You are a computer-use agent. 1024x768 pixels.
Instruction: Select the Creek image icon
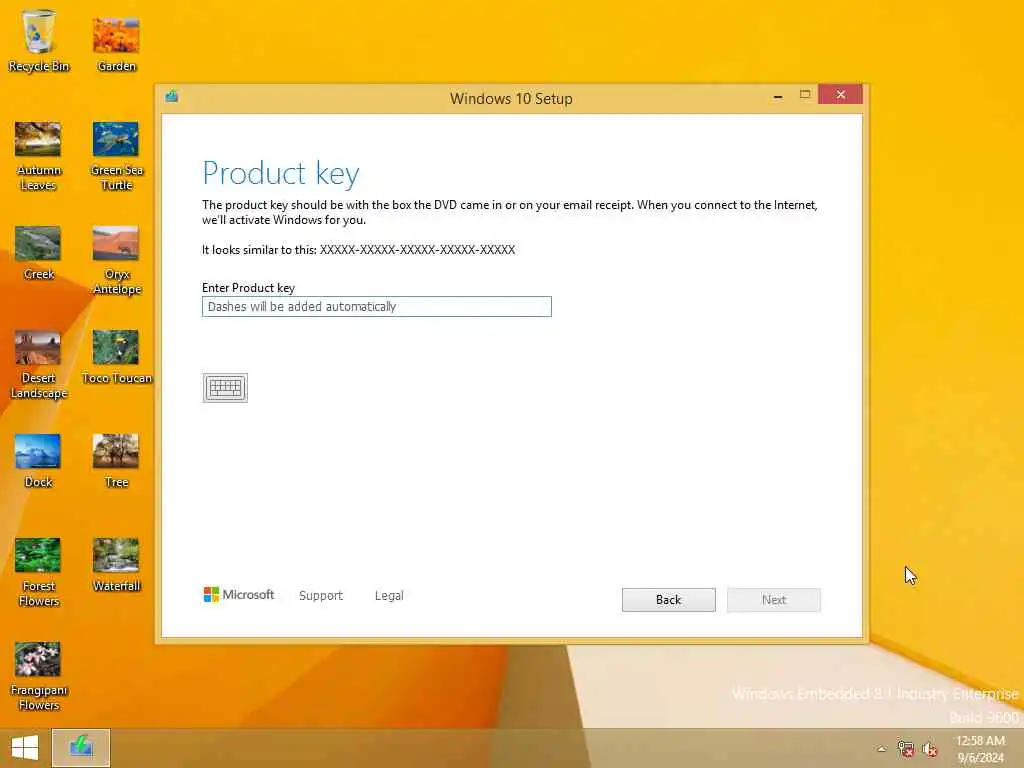pyautogui.click(x=39, y=253)
